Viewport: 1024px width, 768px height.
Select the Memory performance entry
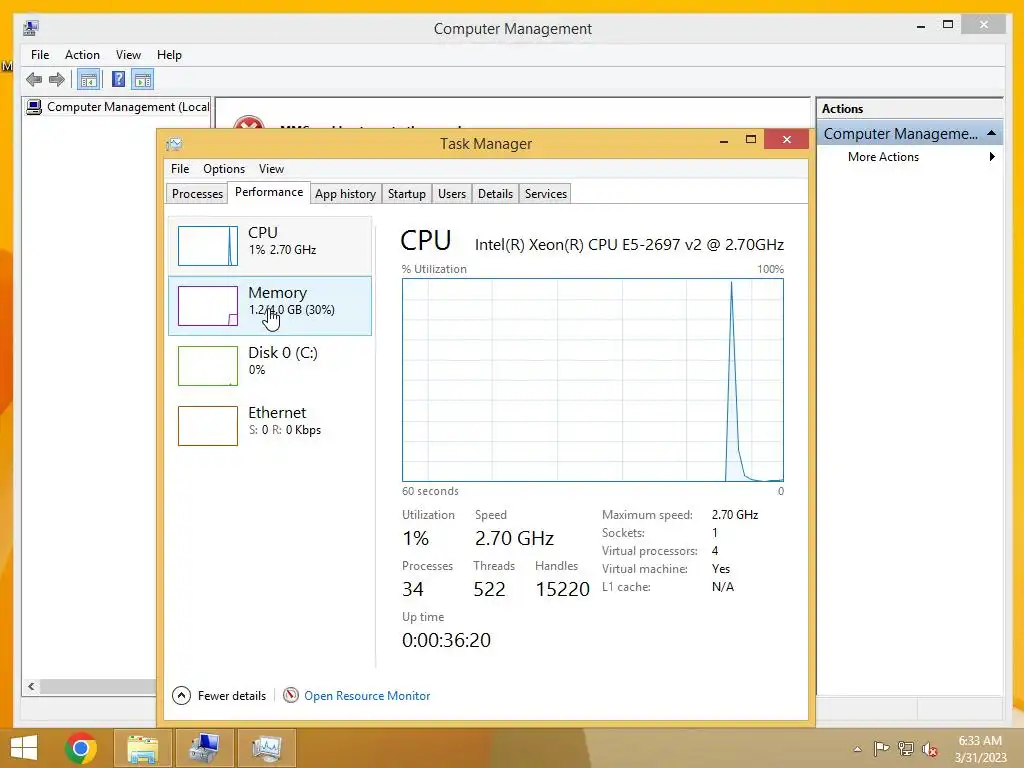click(x=270, y=306)
